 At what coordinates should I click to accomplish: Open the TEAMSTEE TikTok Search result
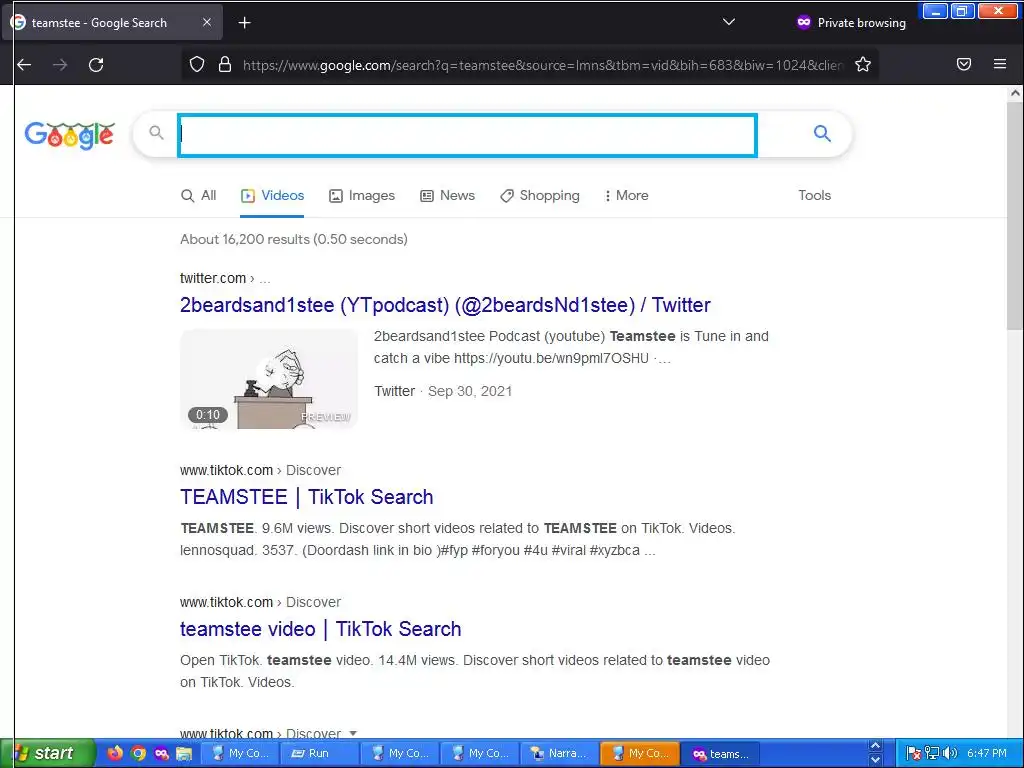306,497
